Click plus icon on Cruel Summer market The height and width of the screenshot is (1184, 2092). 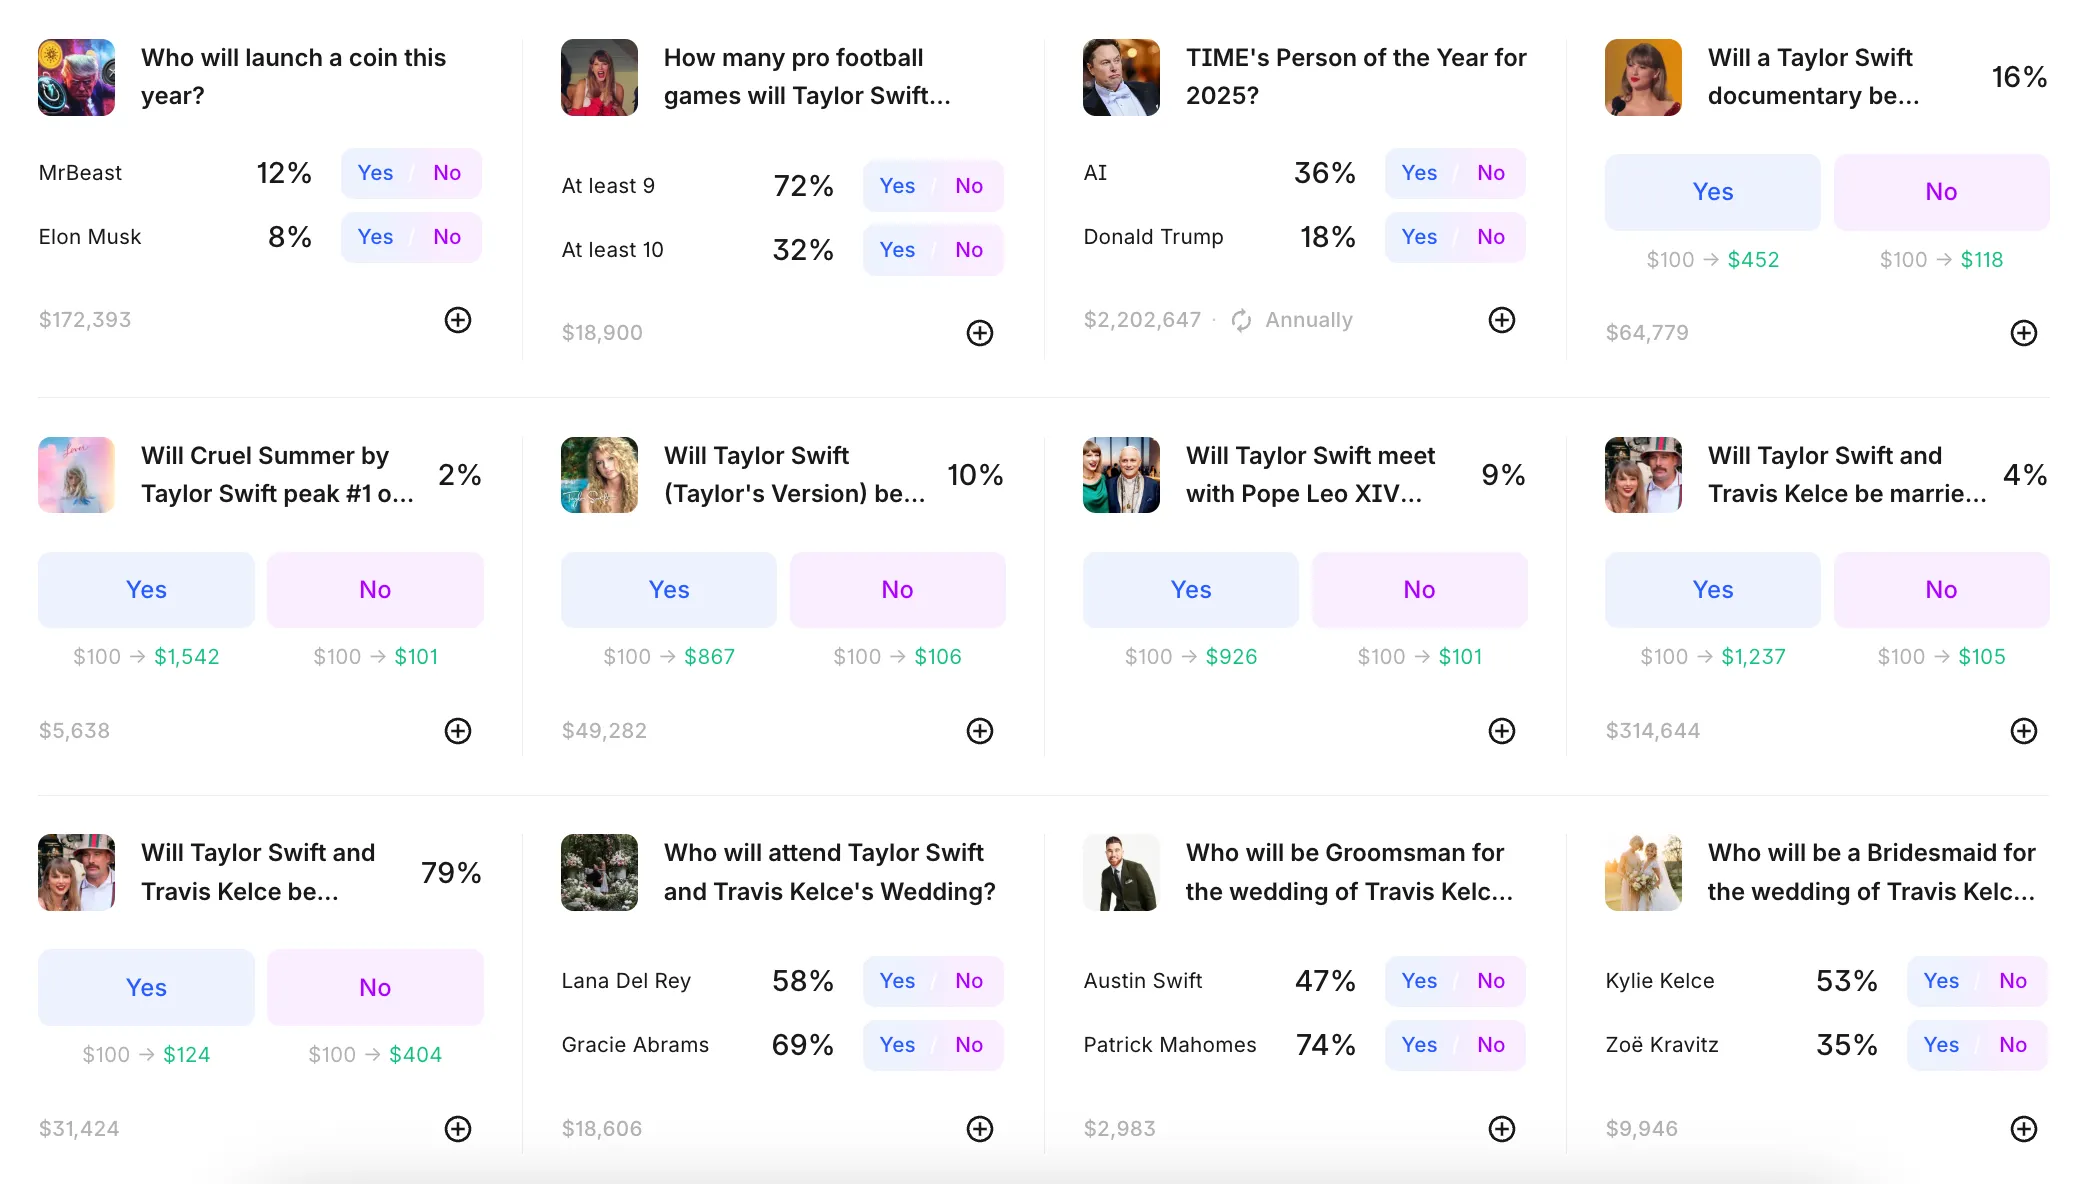(x=458, y=731)
